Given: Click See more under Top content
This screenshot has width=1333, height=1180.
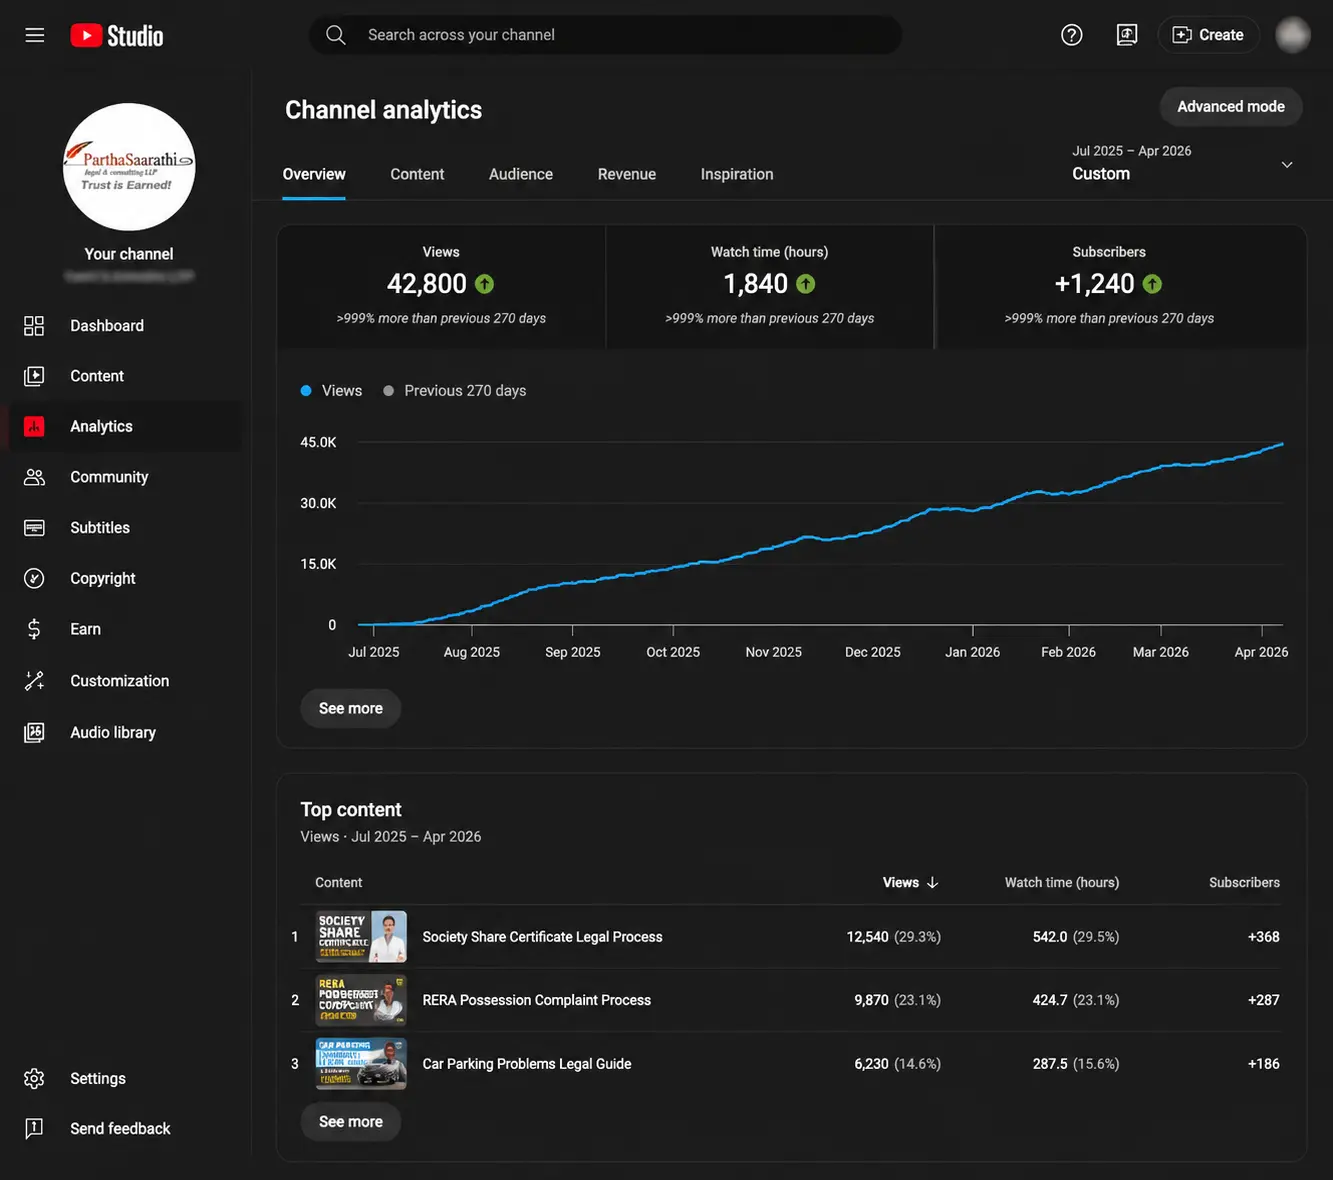Looking at the screenshot, I should 351,1122.
